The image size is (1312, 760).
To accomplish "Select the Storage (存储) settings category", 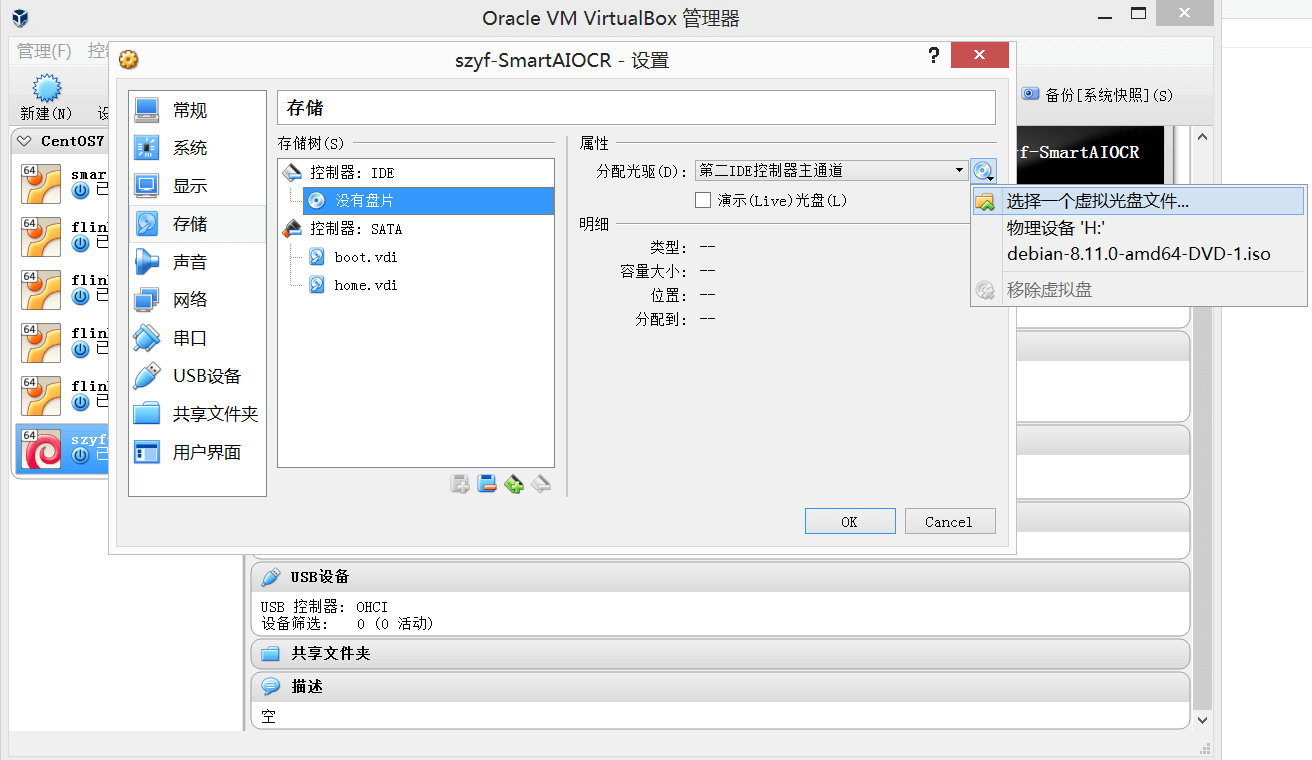I will pyautogui.click(x=197, y=224).
